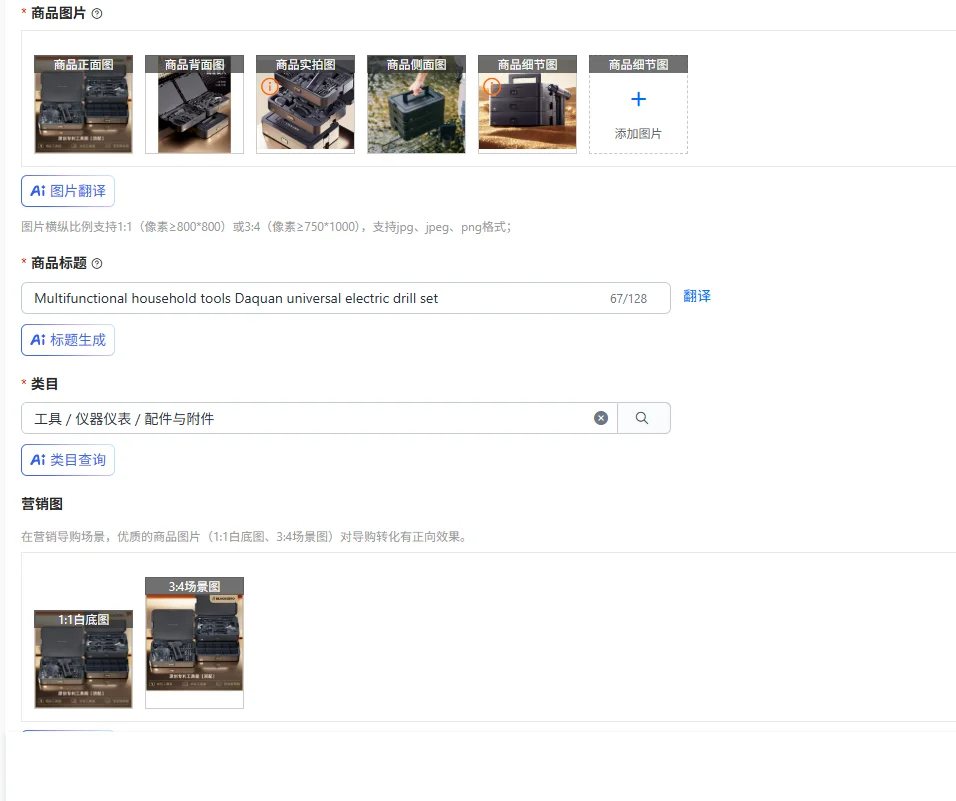Screen dimensions: 956x801
Task: Open the AI 图片翻译 tool
Action: coord(68,191)
